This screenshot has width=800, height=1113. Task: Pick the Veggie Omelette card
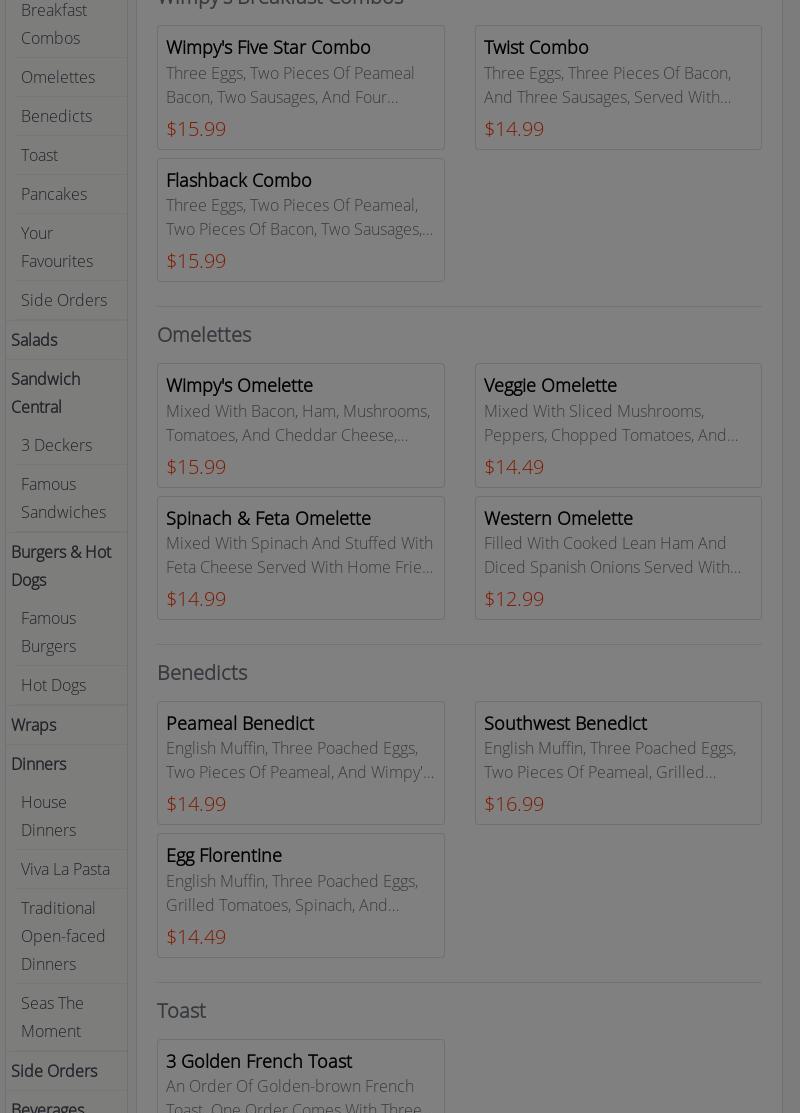[618, 425]
